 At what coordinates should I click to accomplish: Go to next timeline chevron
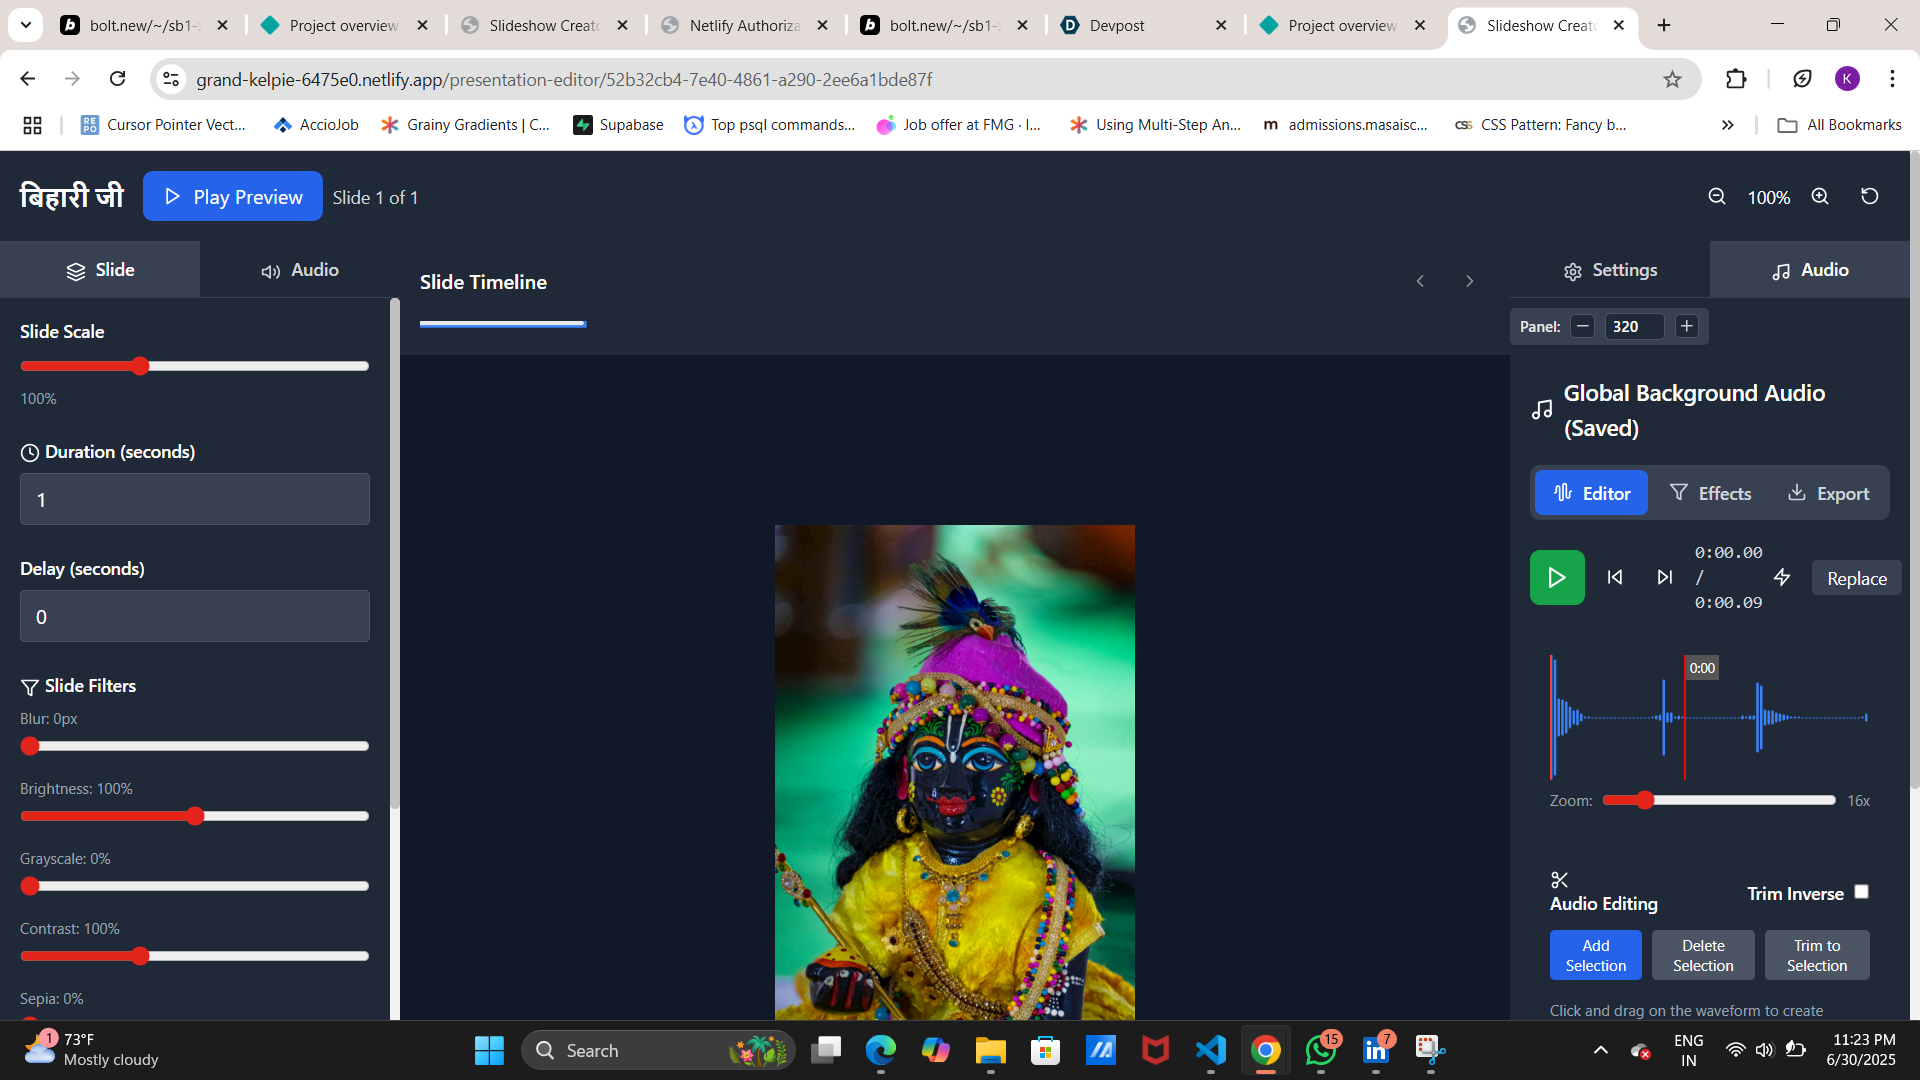pos(1469,282)
